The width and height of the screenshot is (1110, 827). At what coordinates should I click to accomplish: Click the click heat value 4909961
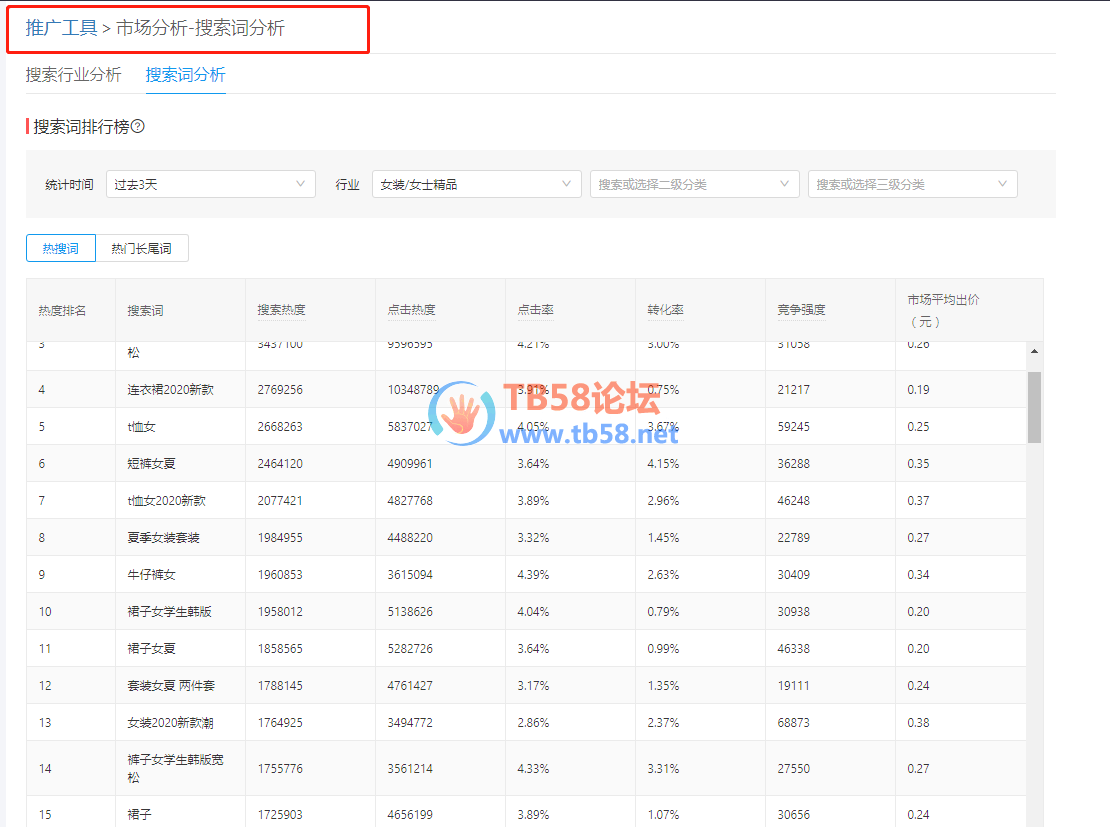click(410, 464)
